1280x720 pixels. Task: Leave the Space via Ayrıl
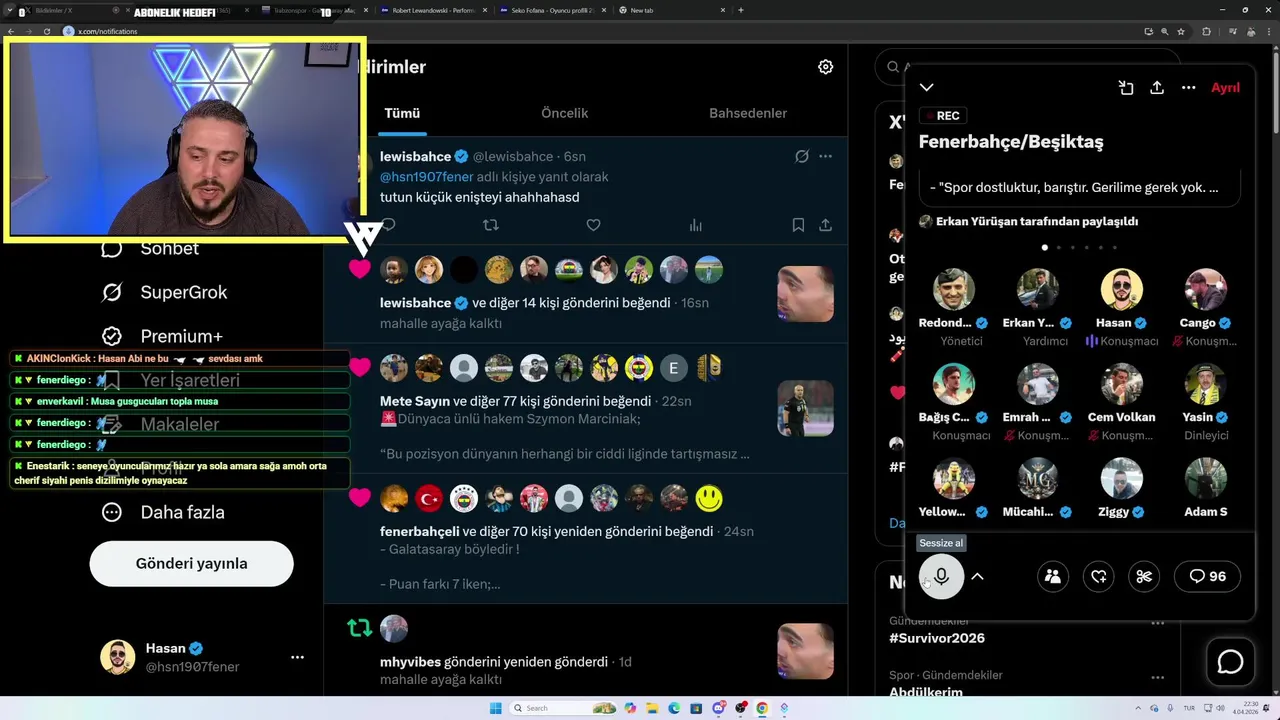tap(1225, 88)
